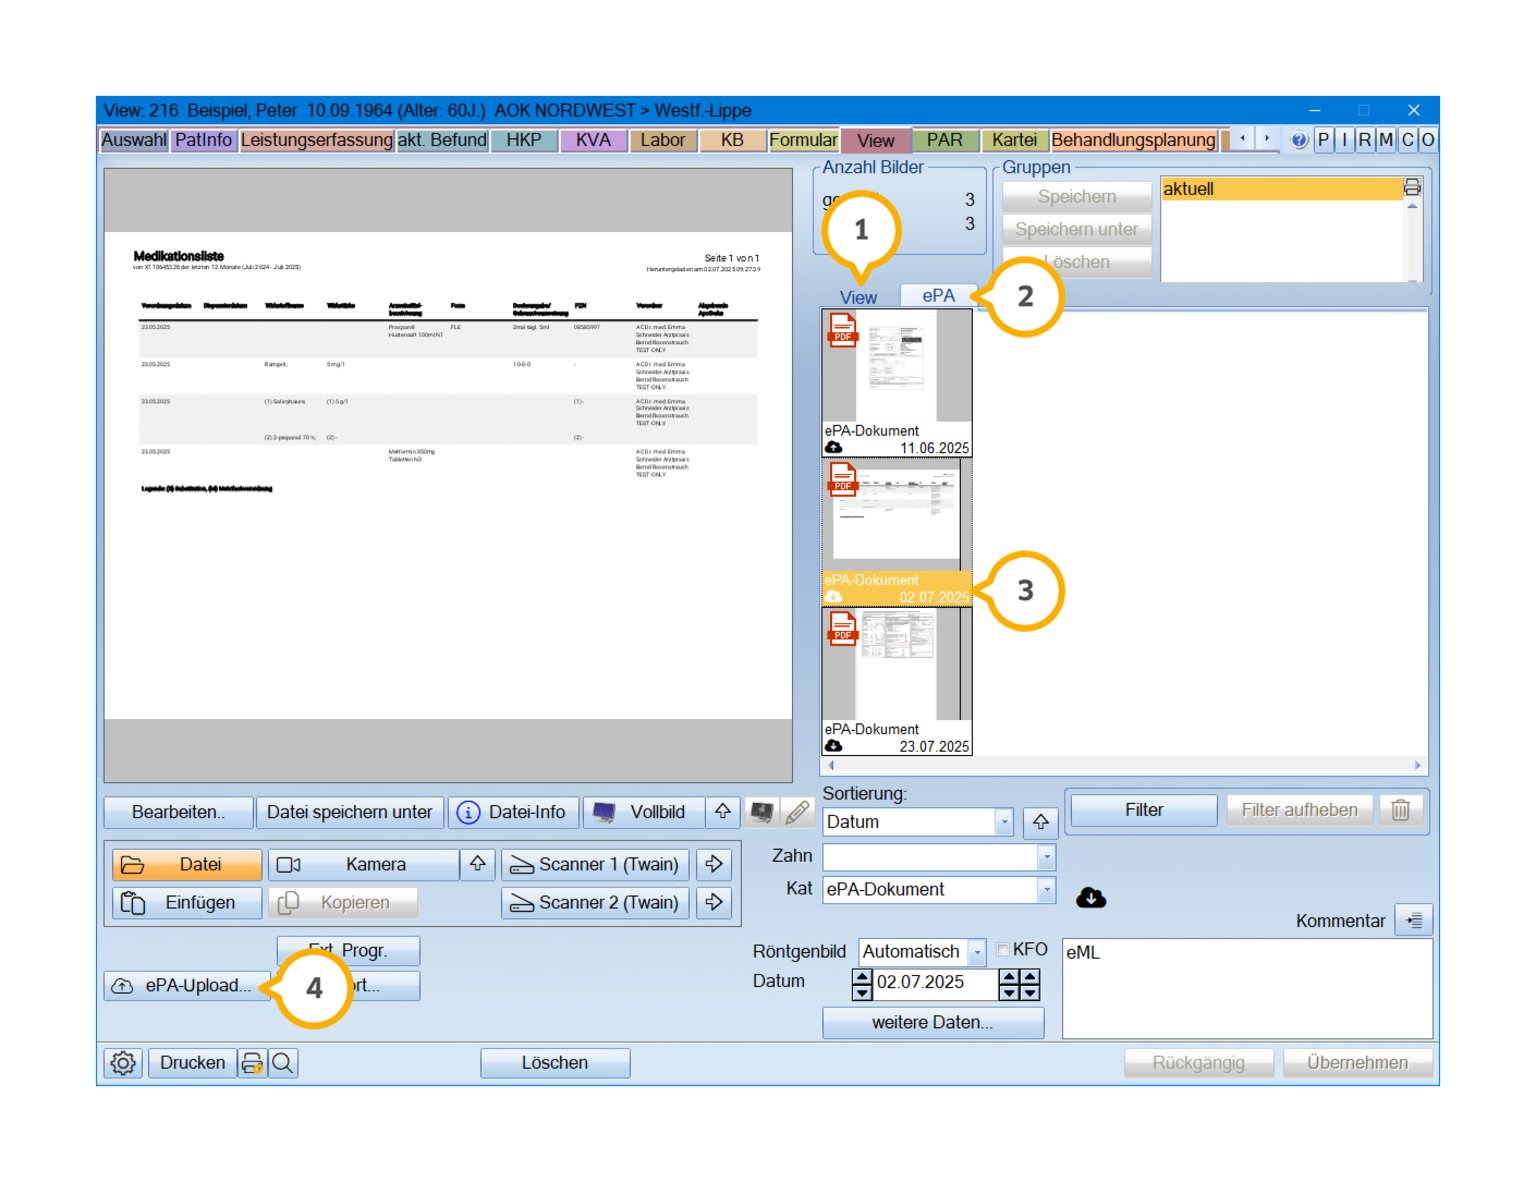Click Datei speichern unter button
The height and width of the screenshot is (1182, 1536).
tap(349, 812)
